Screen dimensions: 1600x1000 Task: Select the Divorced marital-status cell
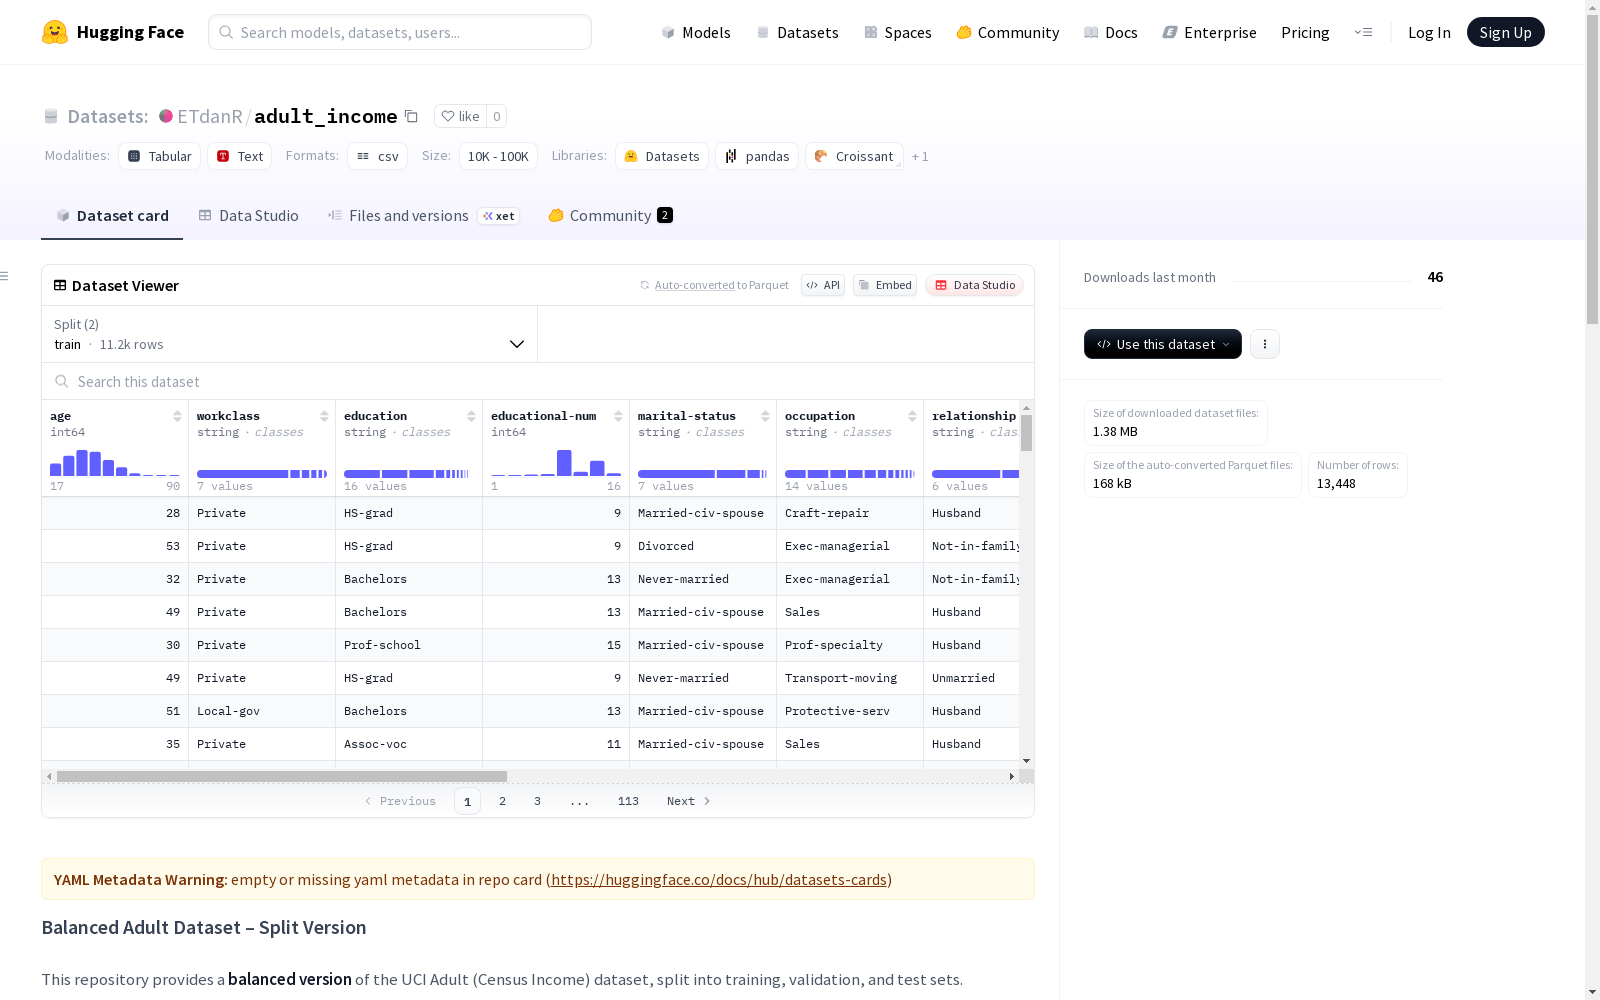703,546
